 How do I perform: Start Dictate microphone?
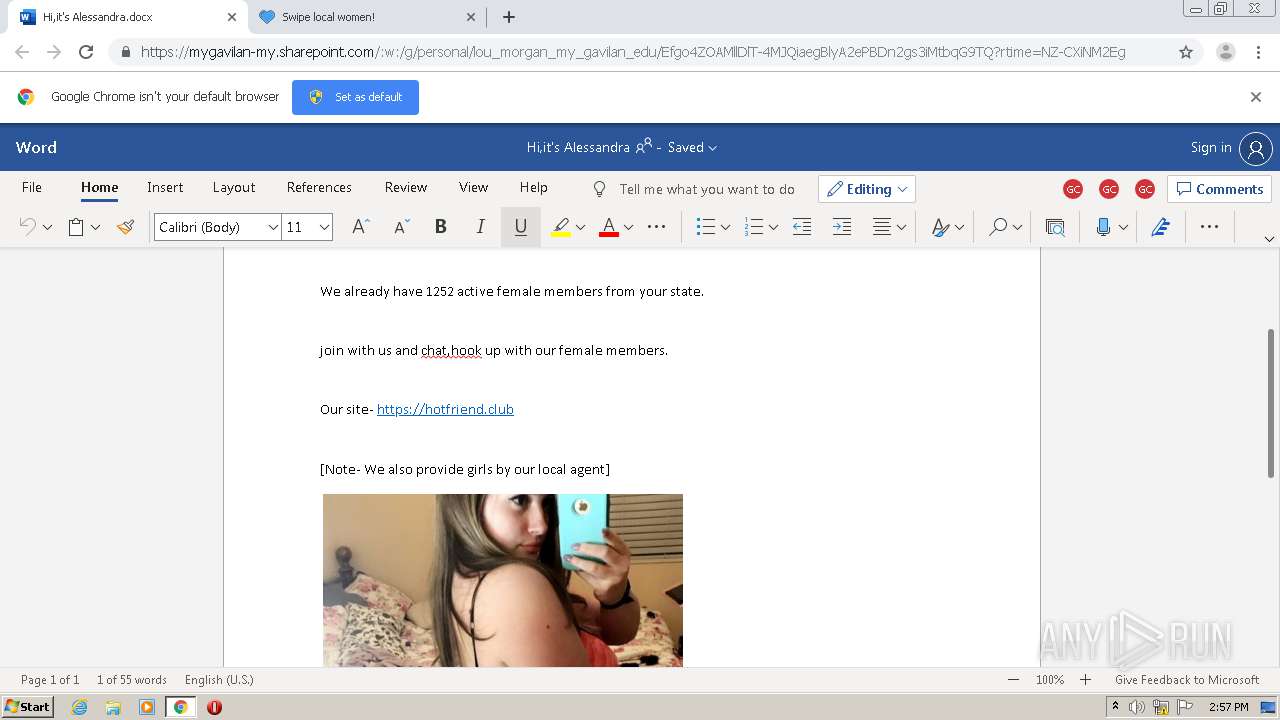(x=1103, y=227)
